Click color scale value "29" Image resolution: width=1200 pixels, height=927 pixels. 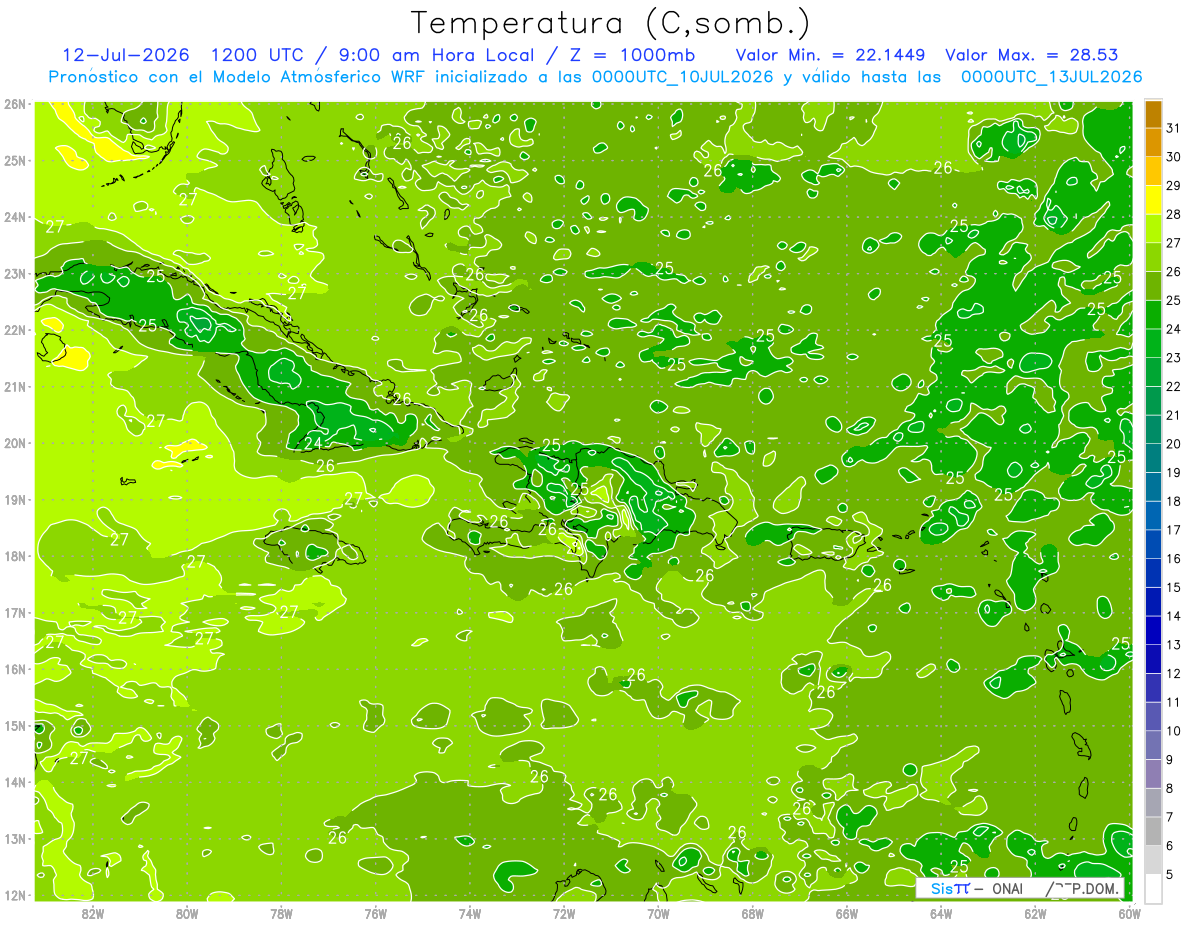coord(1174,186)
